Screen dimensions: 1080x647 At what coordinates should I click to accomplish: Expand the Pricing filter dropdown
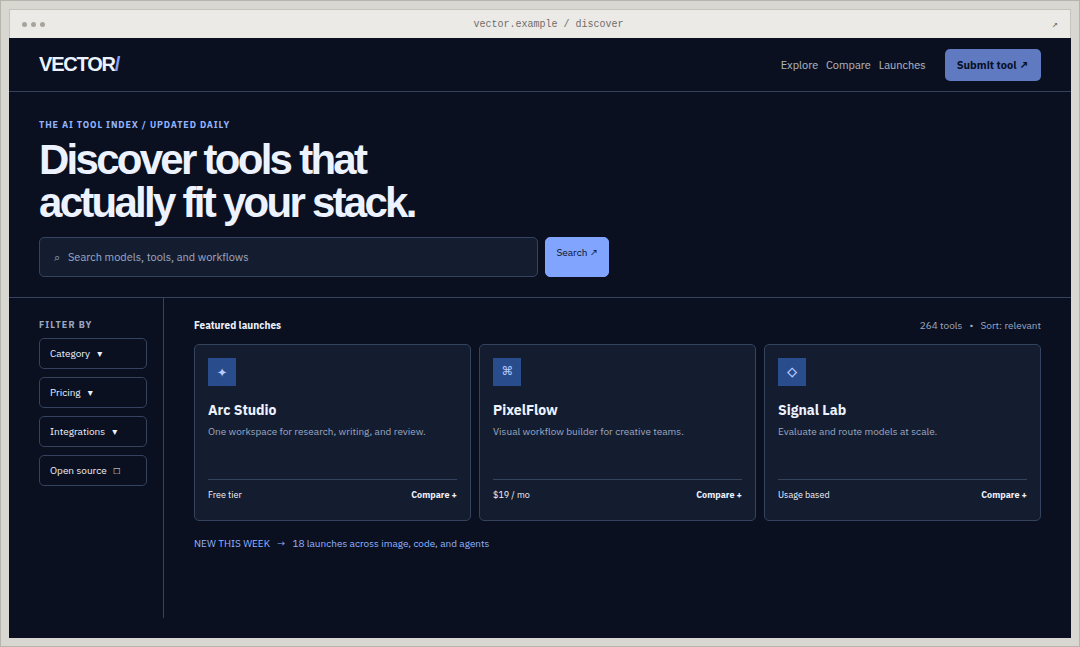coord(93,393)
